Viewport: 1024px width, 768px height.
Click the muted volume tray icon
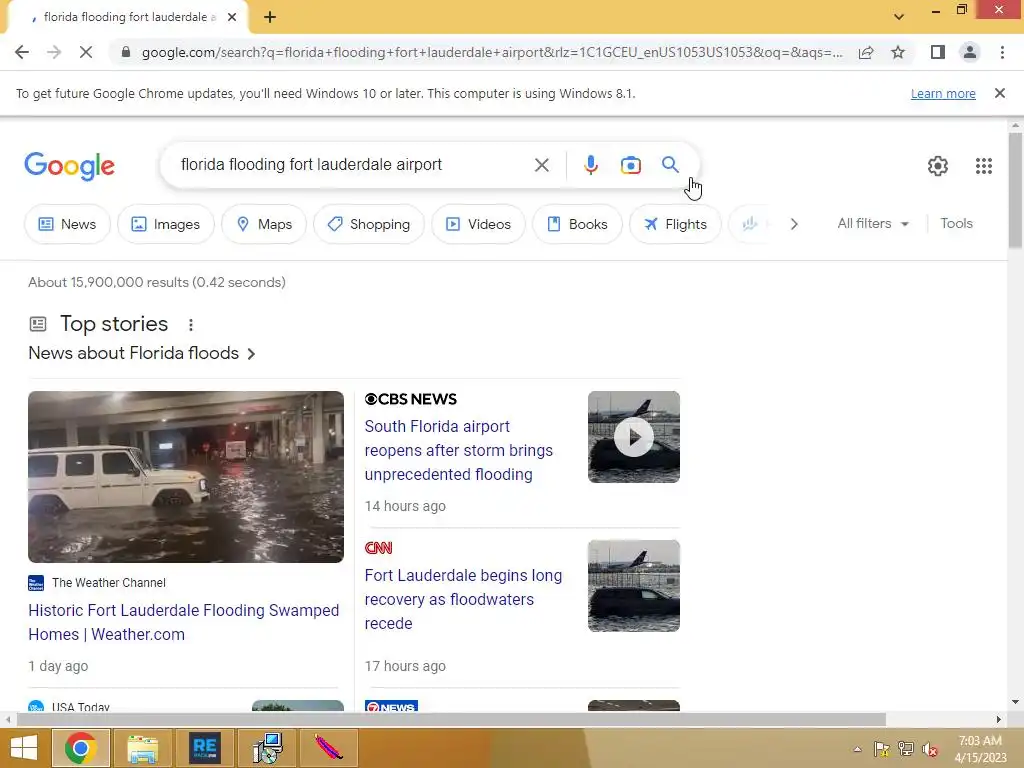coord(929,750)
